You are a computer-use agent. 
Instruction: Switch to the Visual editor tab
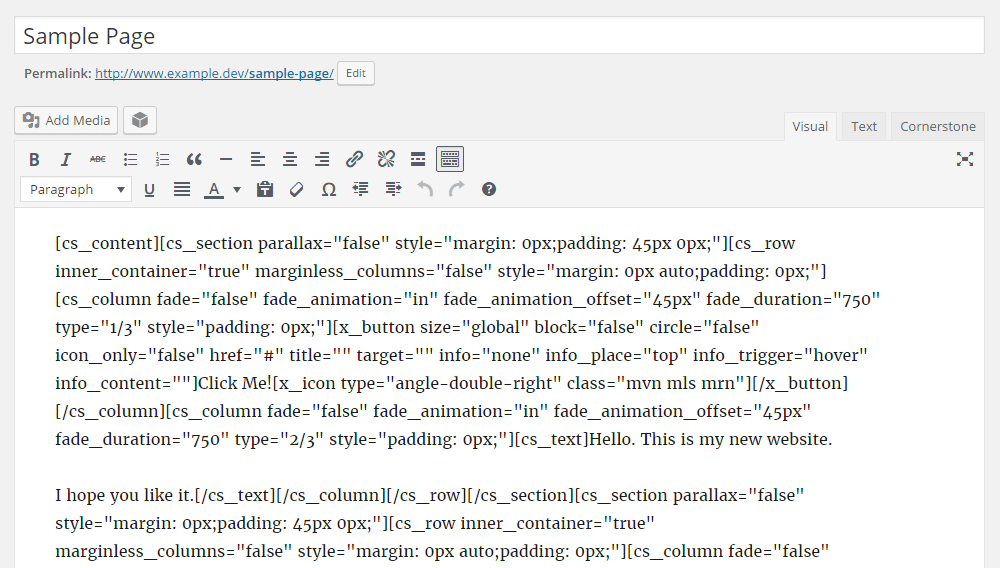810,126
